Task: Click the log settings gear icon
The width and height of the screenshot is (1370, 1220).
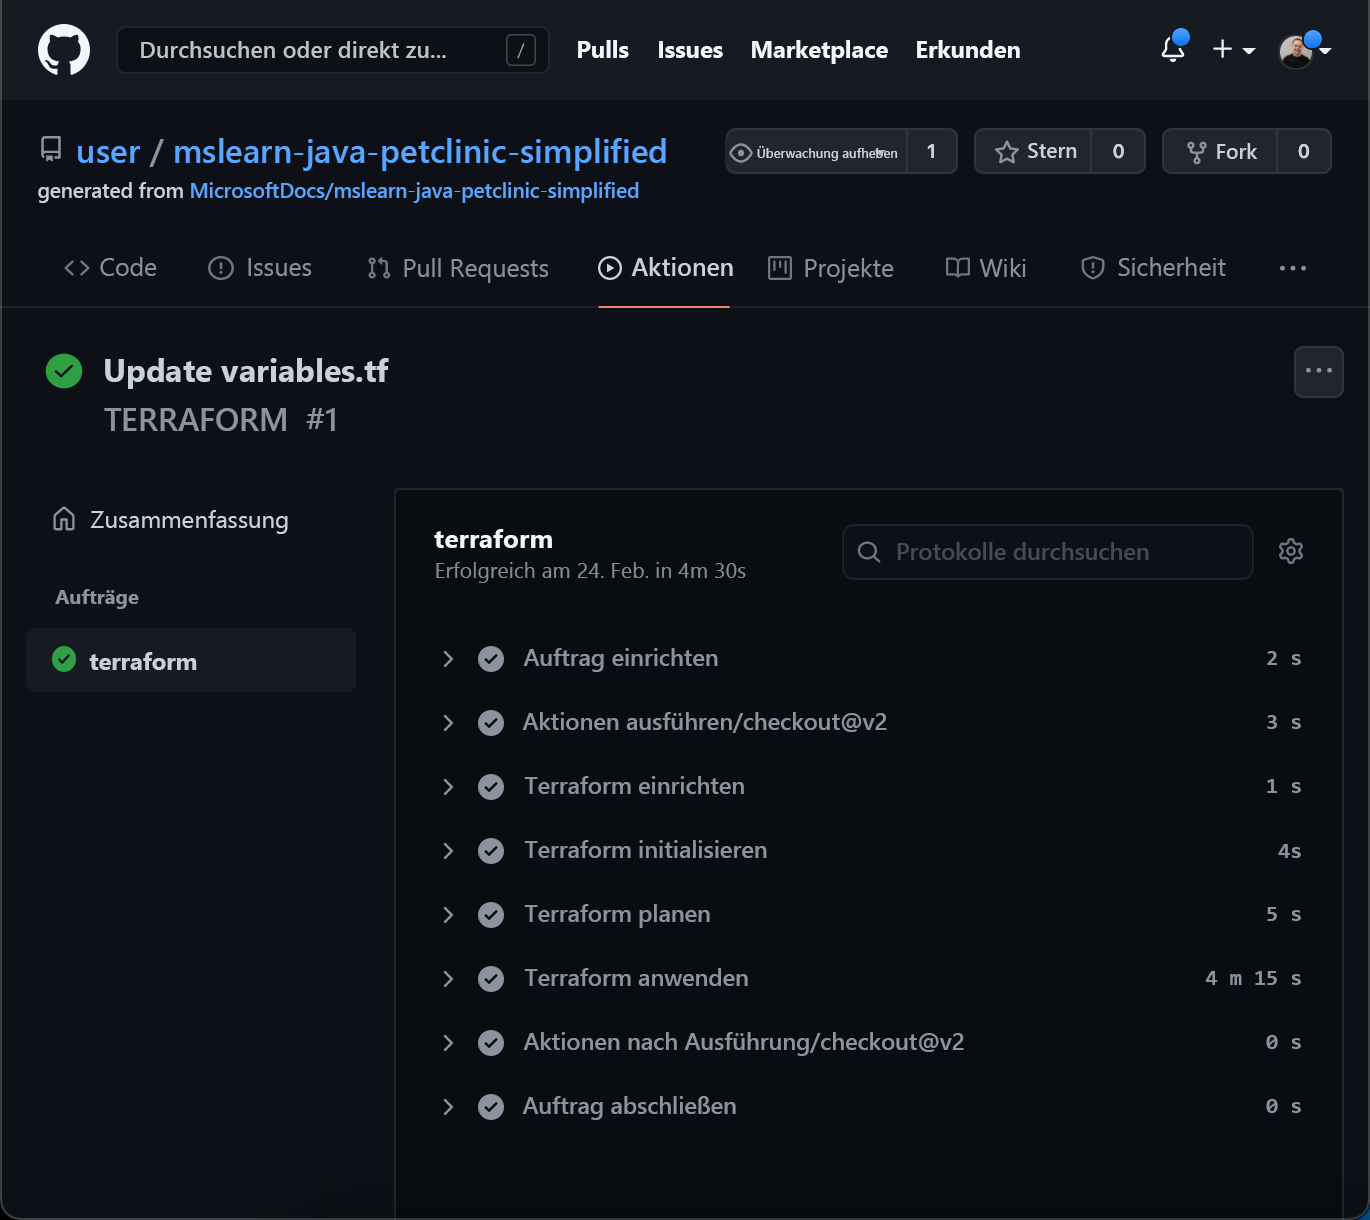Action: (x=1291, y=551)
